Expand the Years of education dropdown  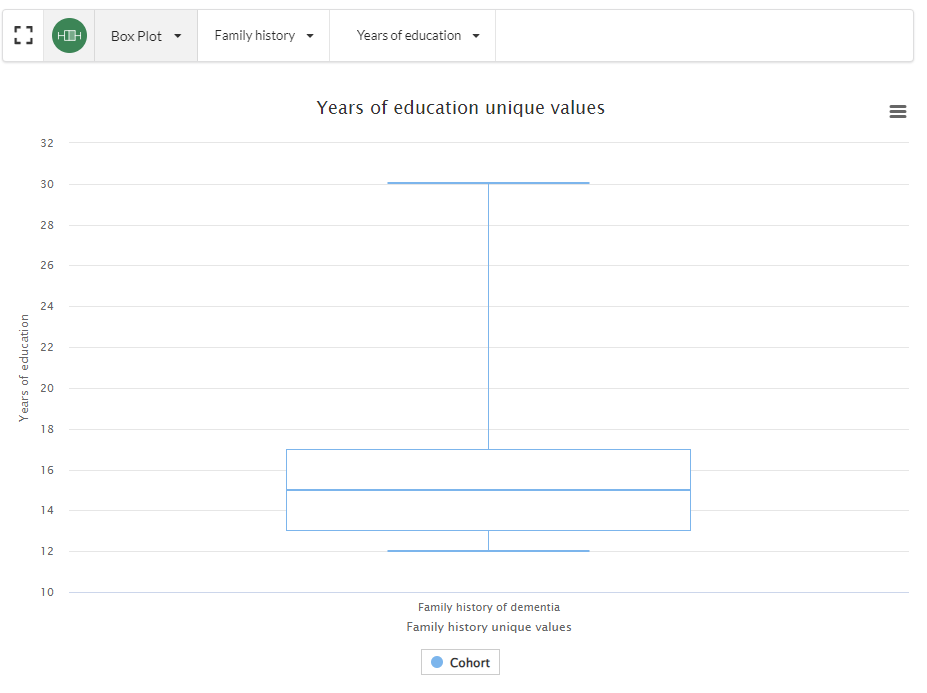click(x=417, y=36)
